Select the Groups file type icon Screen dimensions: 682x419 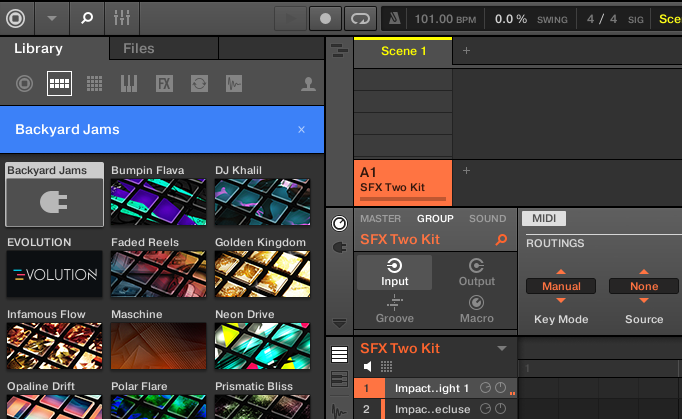pos(60,83)
